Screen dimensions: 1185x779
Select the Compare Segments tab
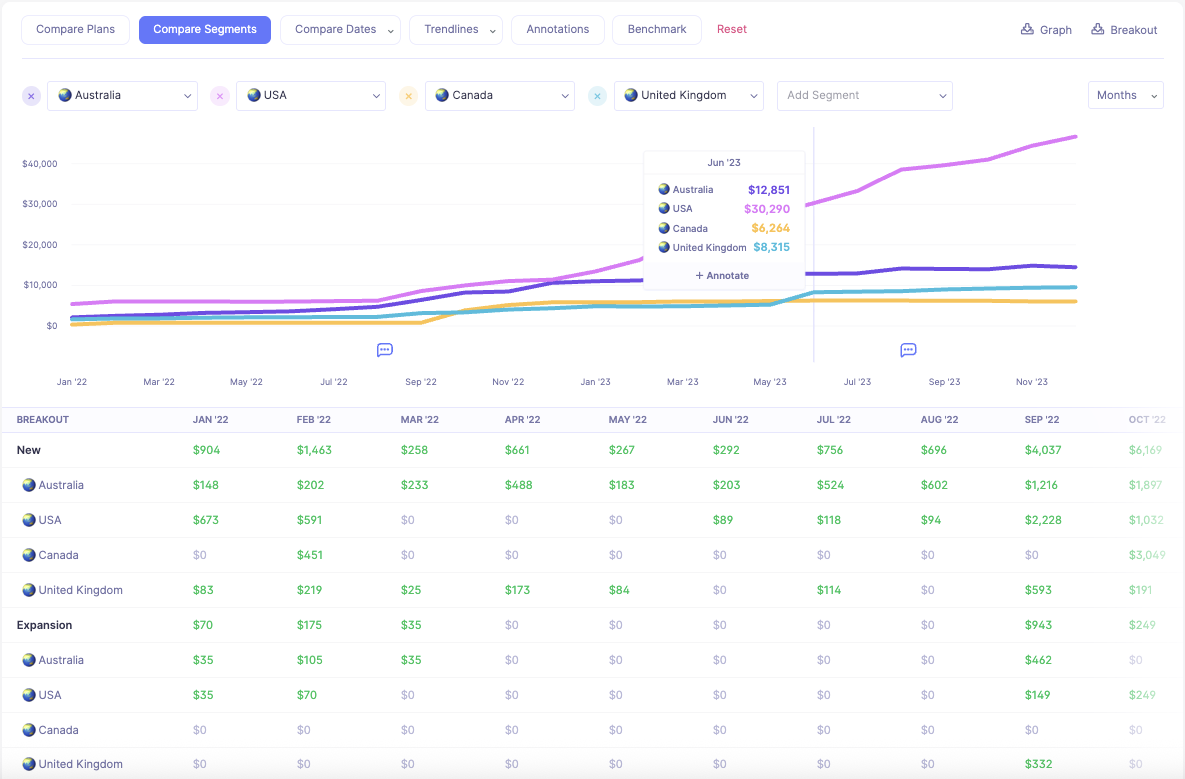(x=205, y=29)
